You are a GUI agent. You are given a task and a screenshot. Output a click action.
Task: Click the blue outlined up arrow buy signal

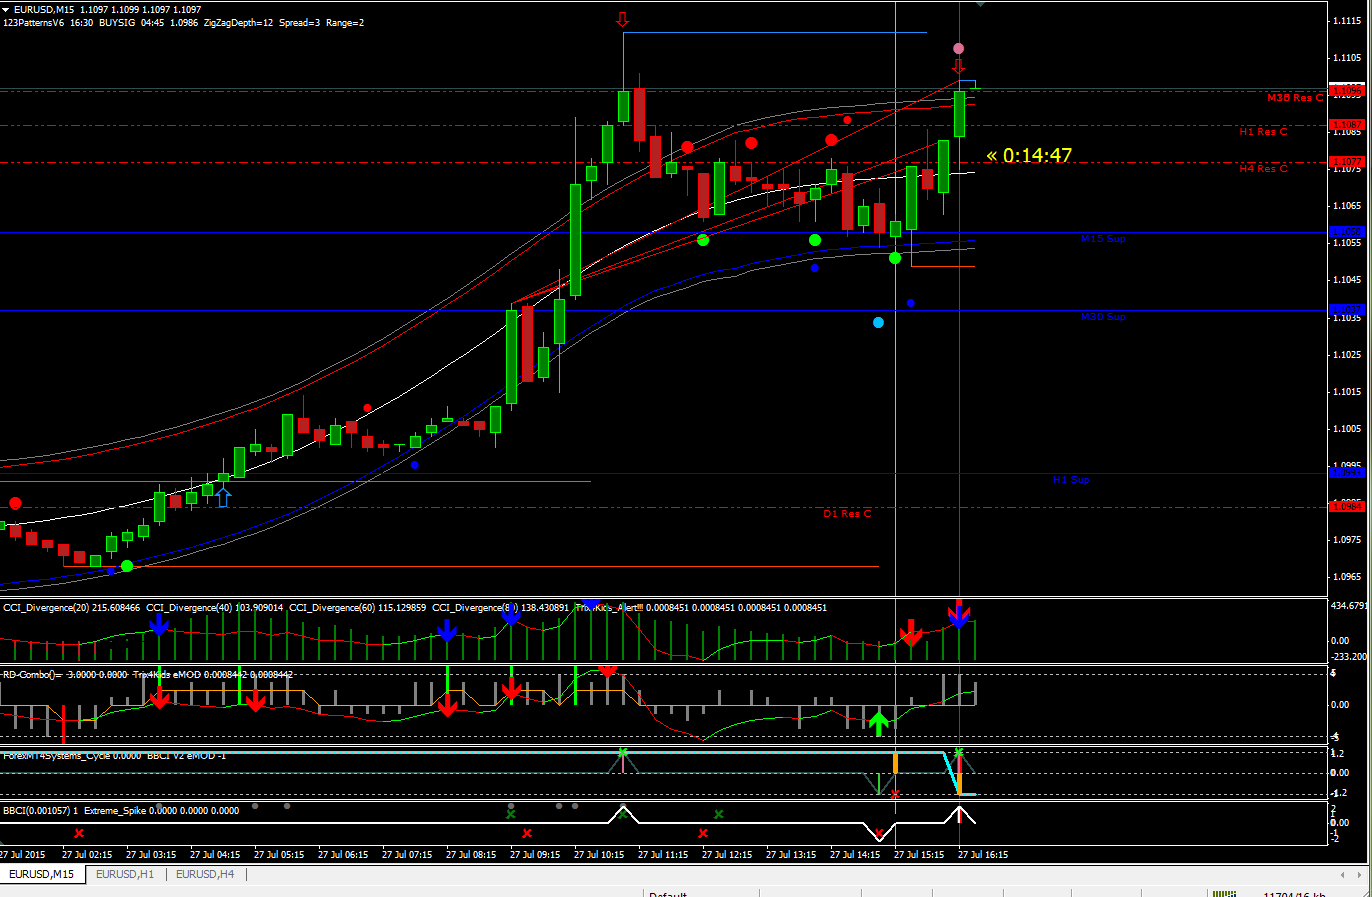tap(223, 497)
